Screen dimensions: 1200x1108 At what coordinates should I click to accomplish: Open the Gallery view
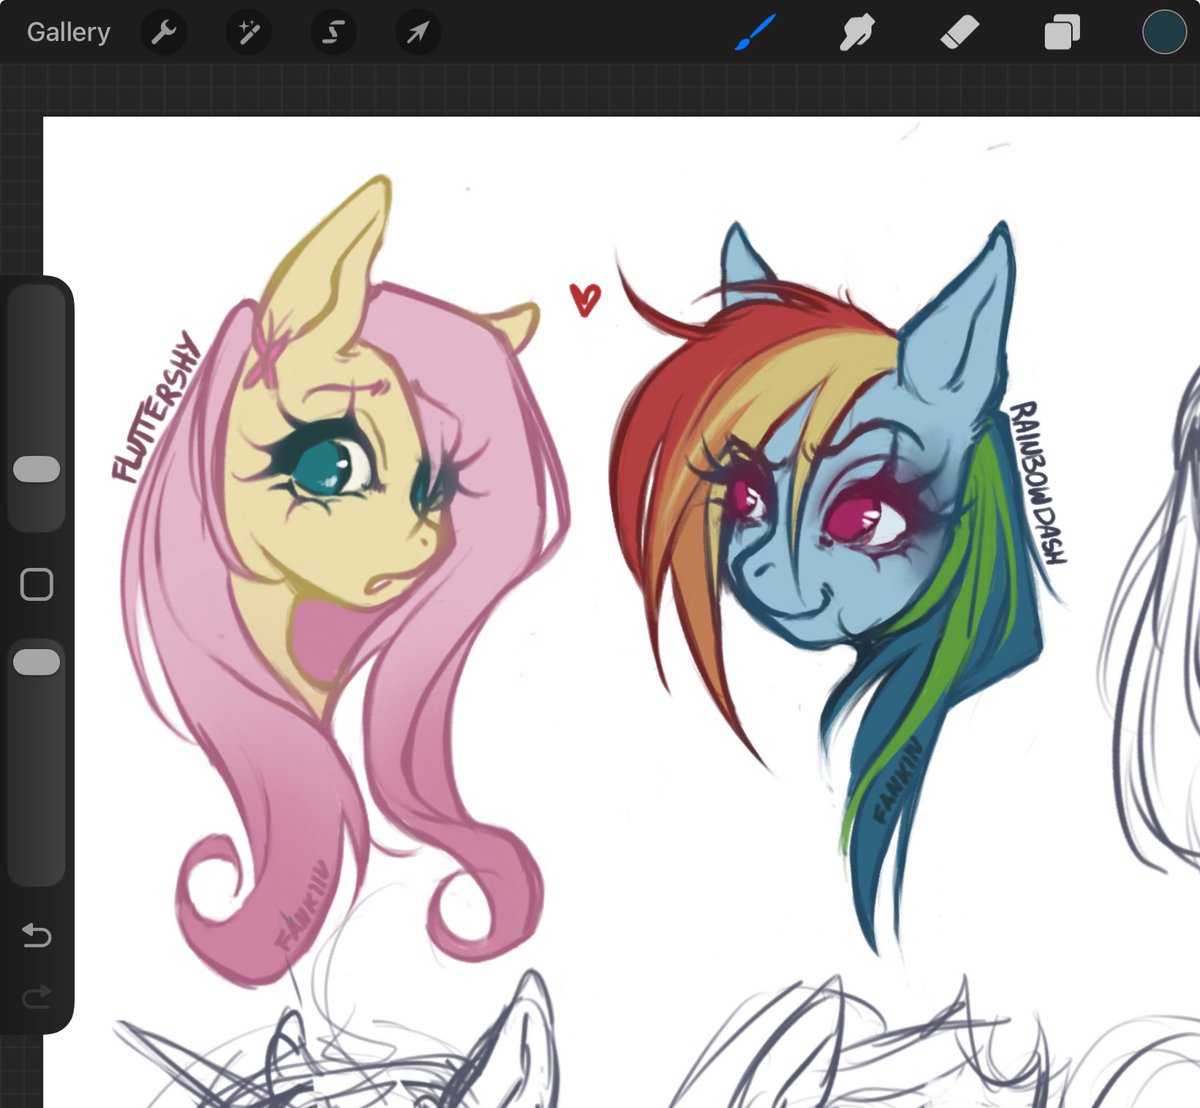point(68,32)
